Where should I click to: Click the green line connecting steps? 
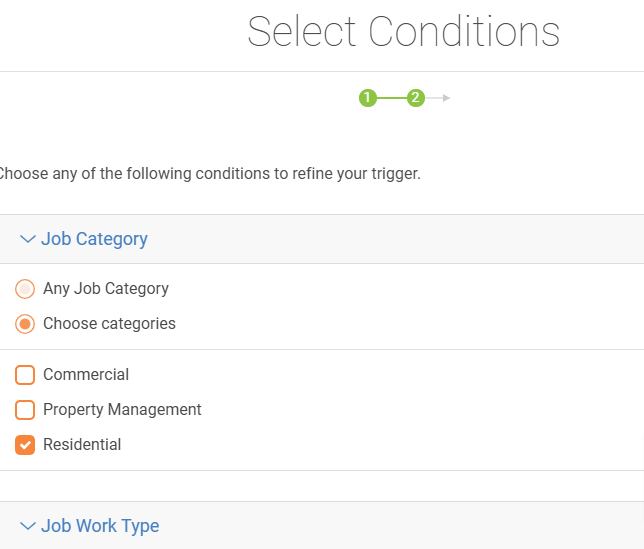(x=392, y=98)
